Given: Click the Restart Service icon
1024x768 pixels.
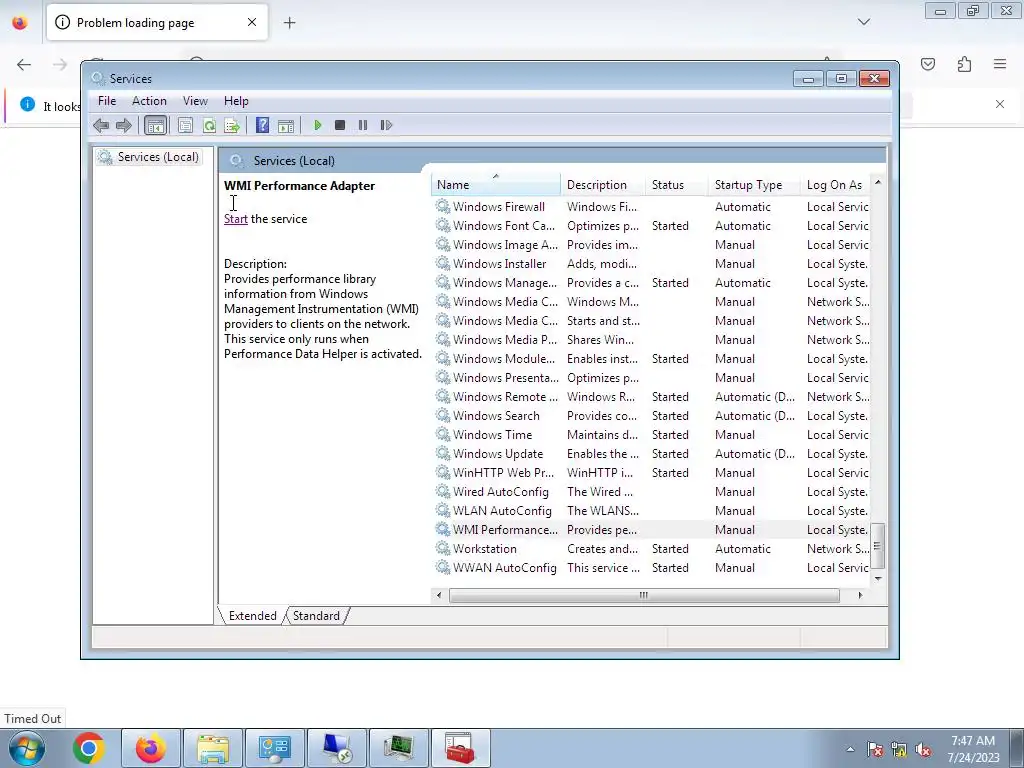Looking at the screenshot, I should (x=386, y=125).
